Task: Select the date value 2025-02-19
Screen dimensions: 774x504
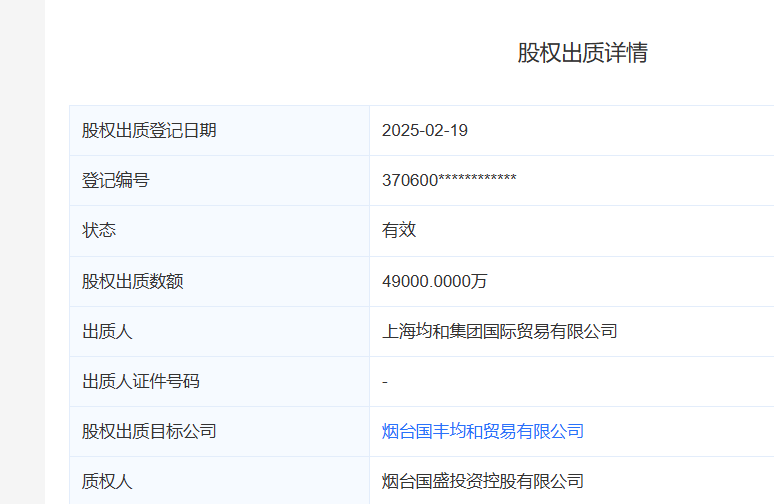Action: [425, 130]
